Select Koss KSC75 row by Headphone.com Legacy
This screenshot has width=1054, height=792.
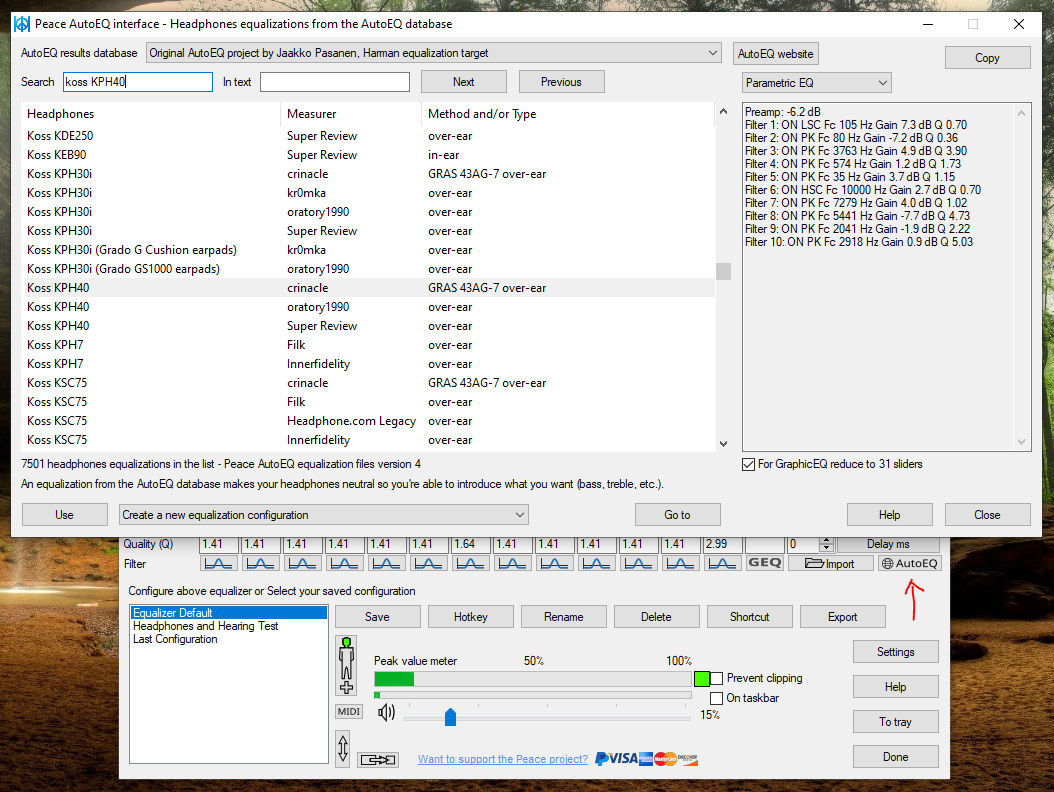pos(370,421)
